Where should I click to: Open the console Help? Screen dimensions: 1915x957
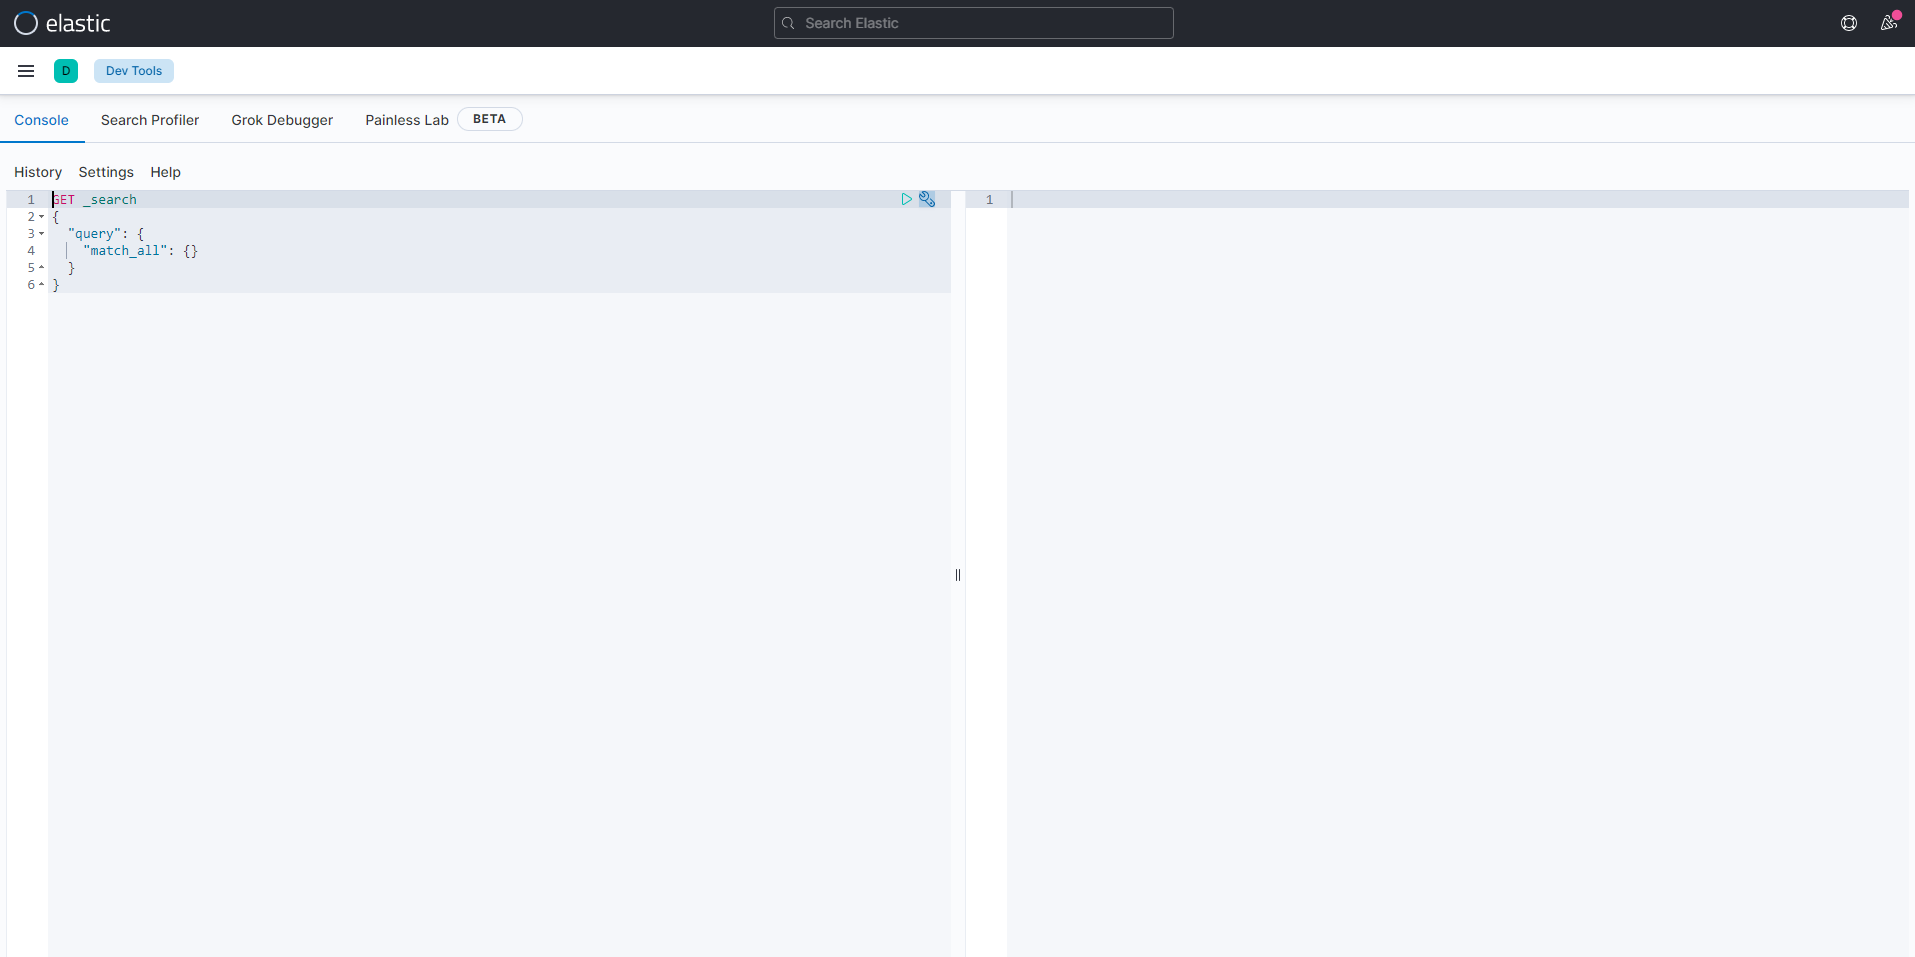165,172
